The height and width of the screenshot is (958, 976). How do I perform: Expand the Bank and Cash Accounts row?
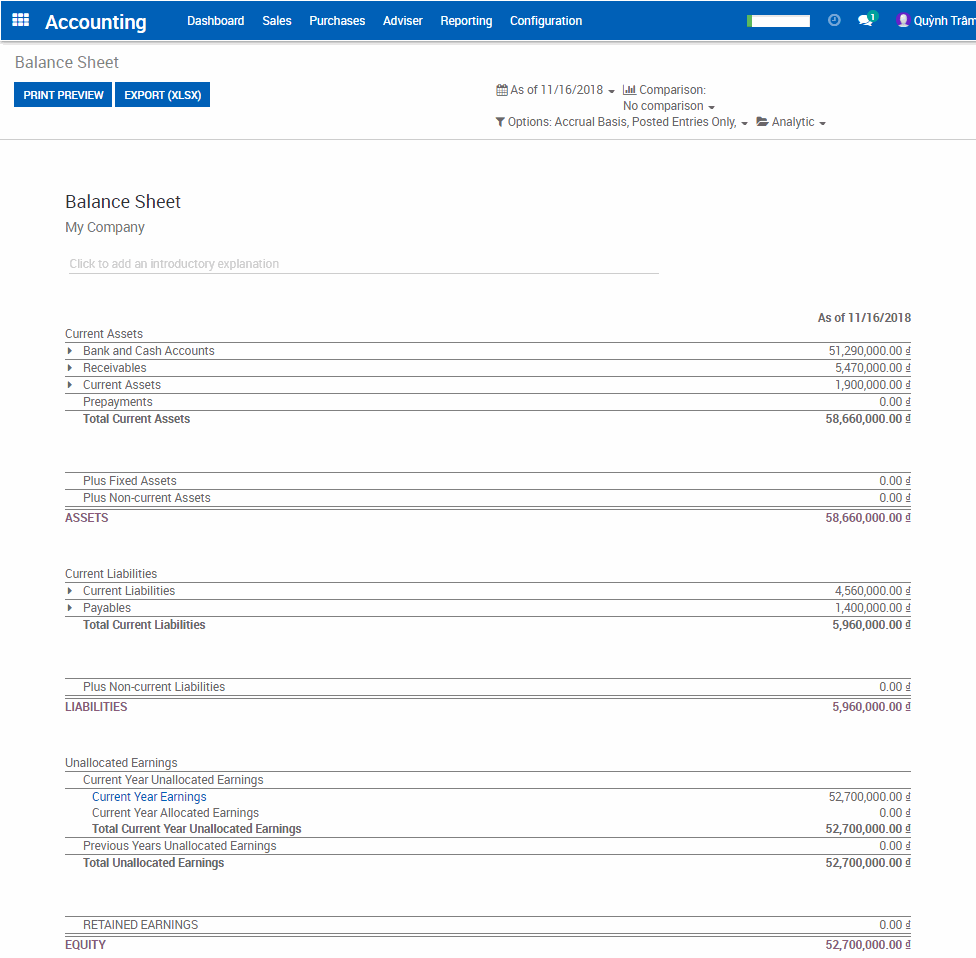pos(70,351)
